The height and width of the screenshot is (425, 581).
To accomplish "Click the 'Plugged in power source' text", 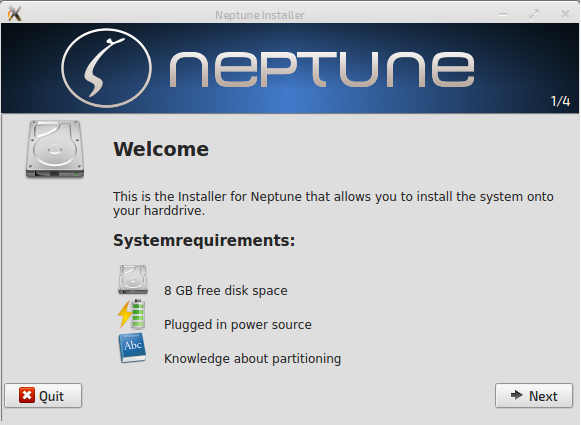I will click(x=238, y=325).
